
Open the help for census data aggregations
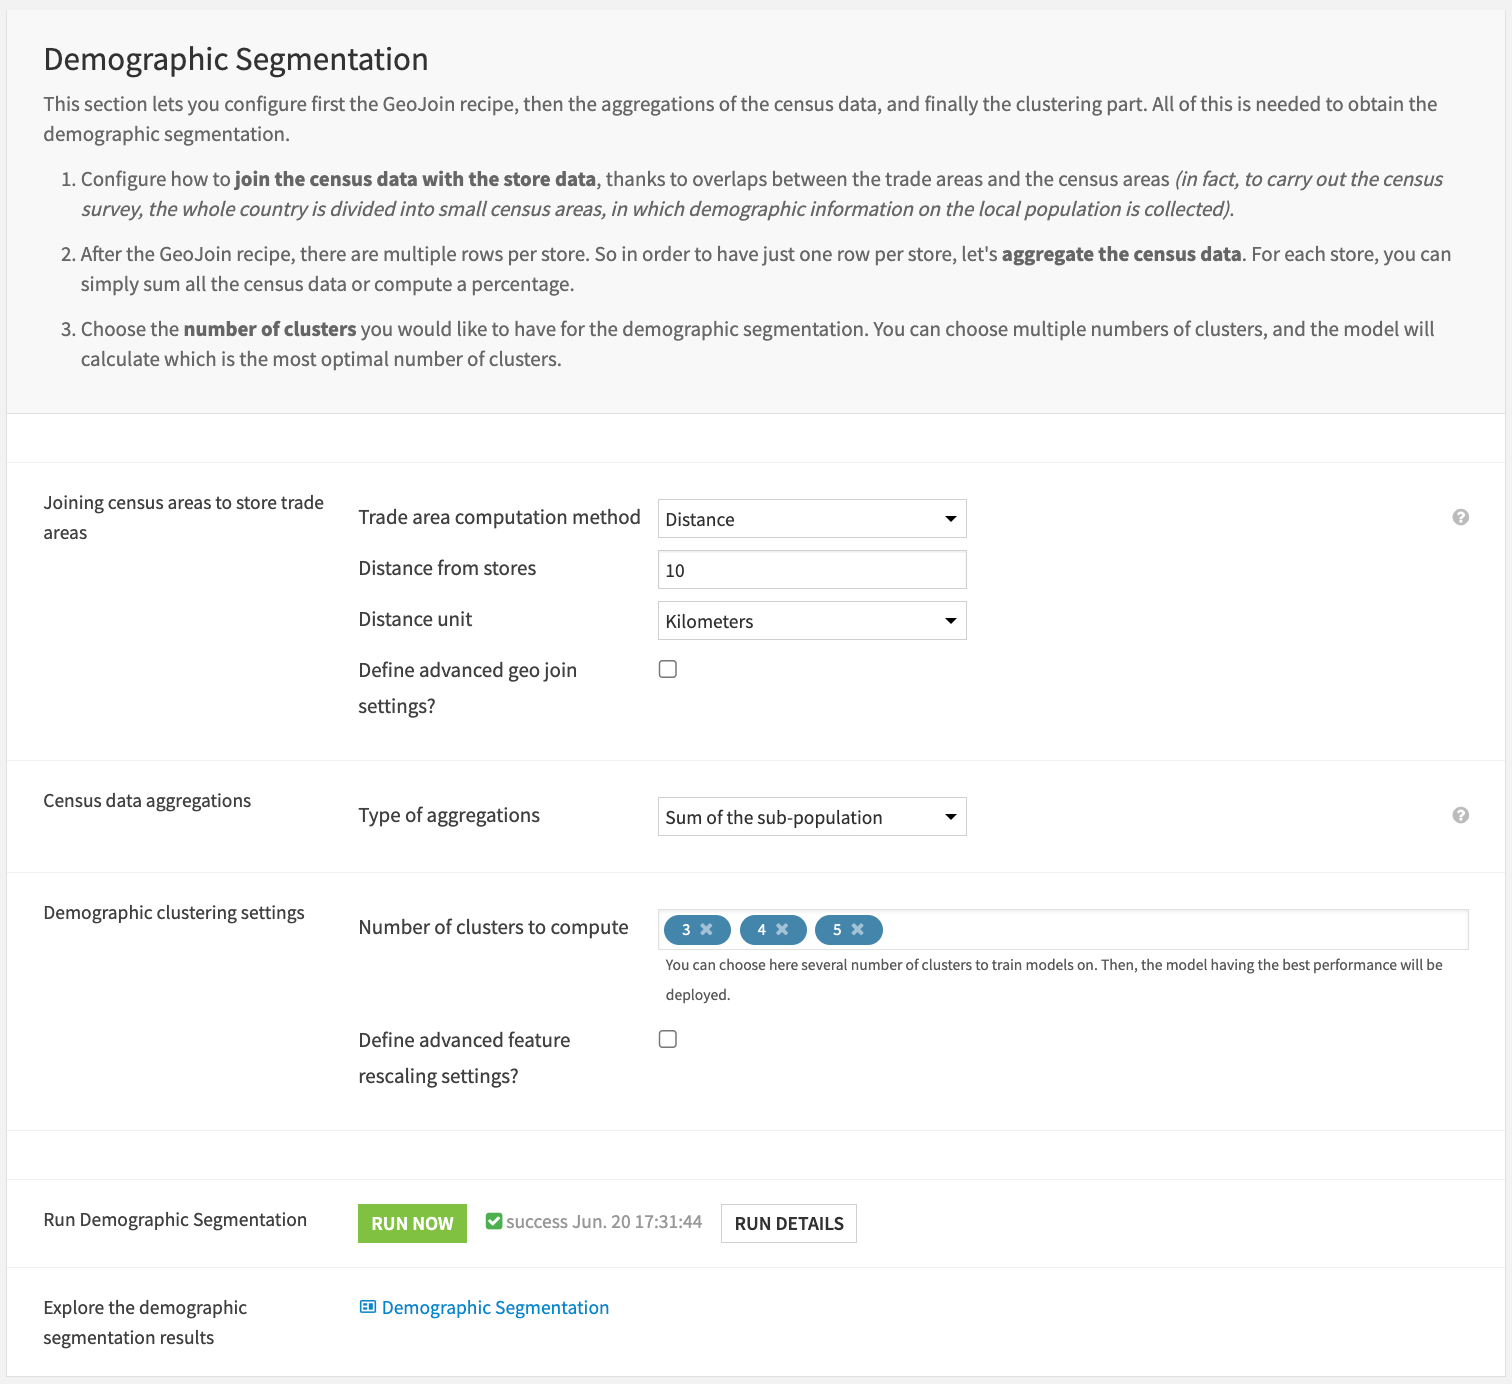point(1460,815)
